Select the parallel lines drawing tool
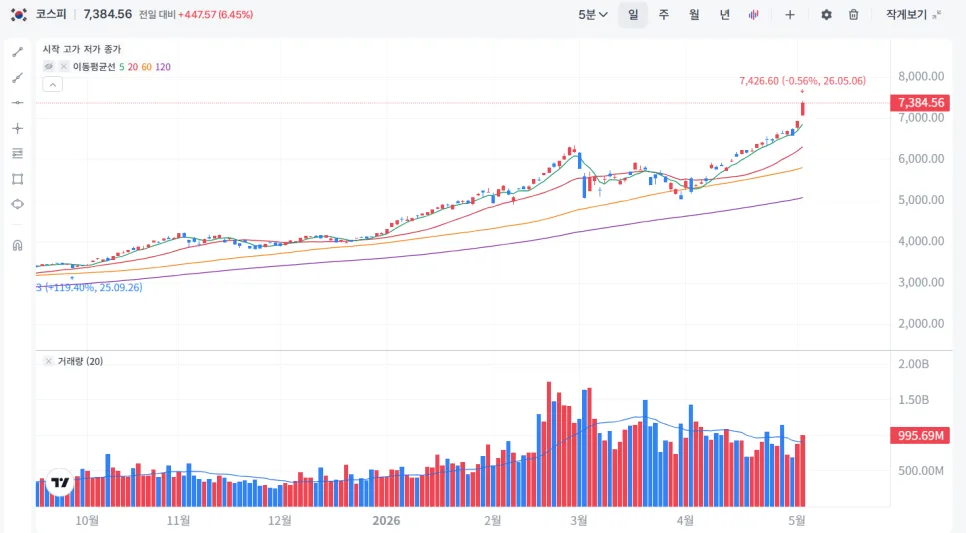This screenshot has height=533, width=966. (17, 153)
